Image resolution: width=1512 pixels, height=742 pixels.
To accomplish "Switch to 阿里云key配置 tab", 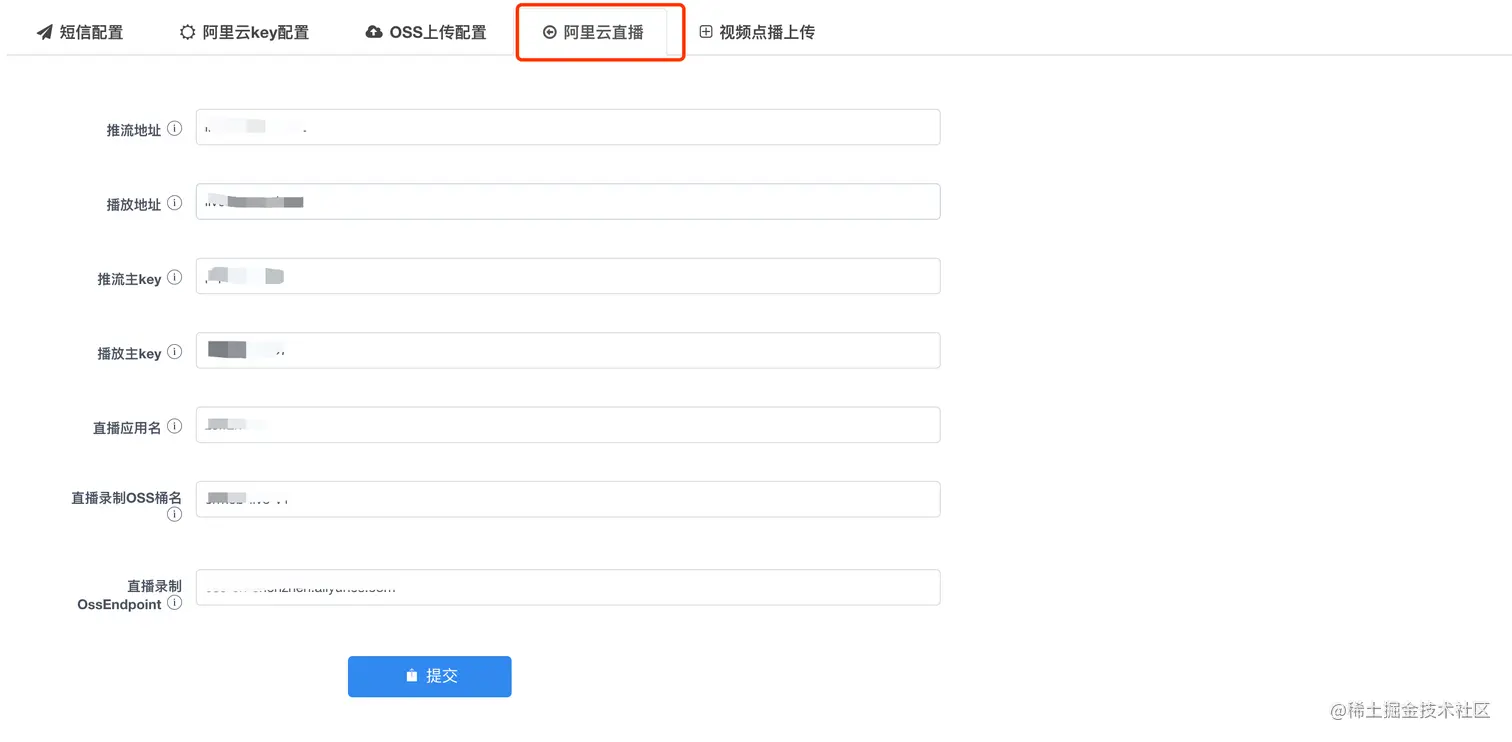I will coord(244,32).
